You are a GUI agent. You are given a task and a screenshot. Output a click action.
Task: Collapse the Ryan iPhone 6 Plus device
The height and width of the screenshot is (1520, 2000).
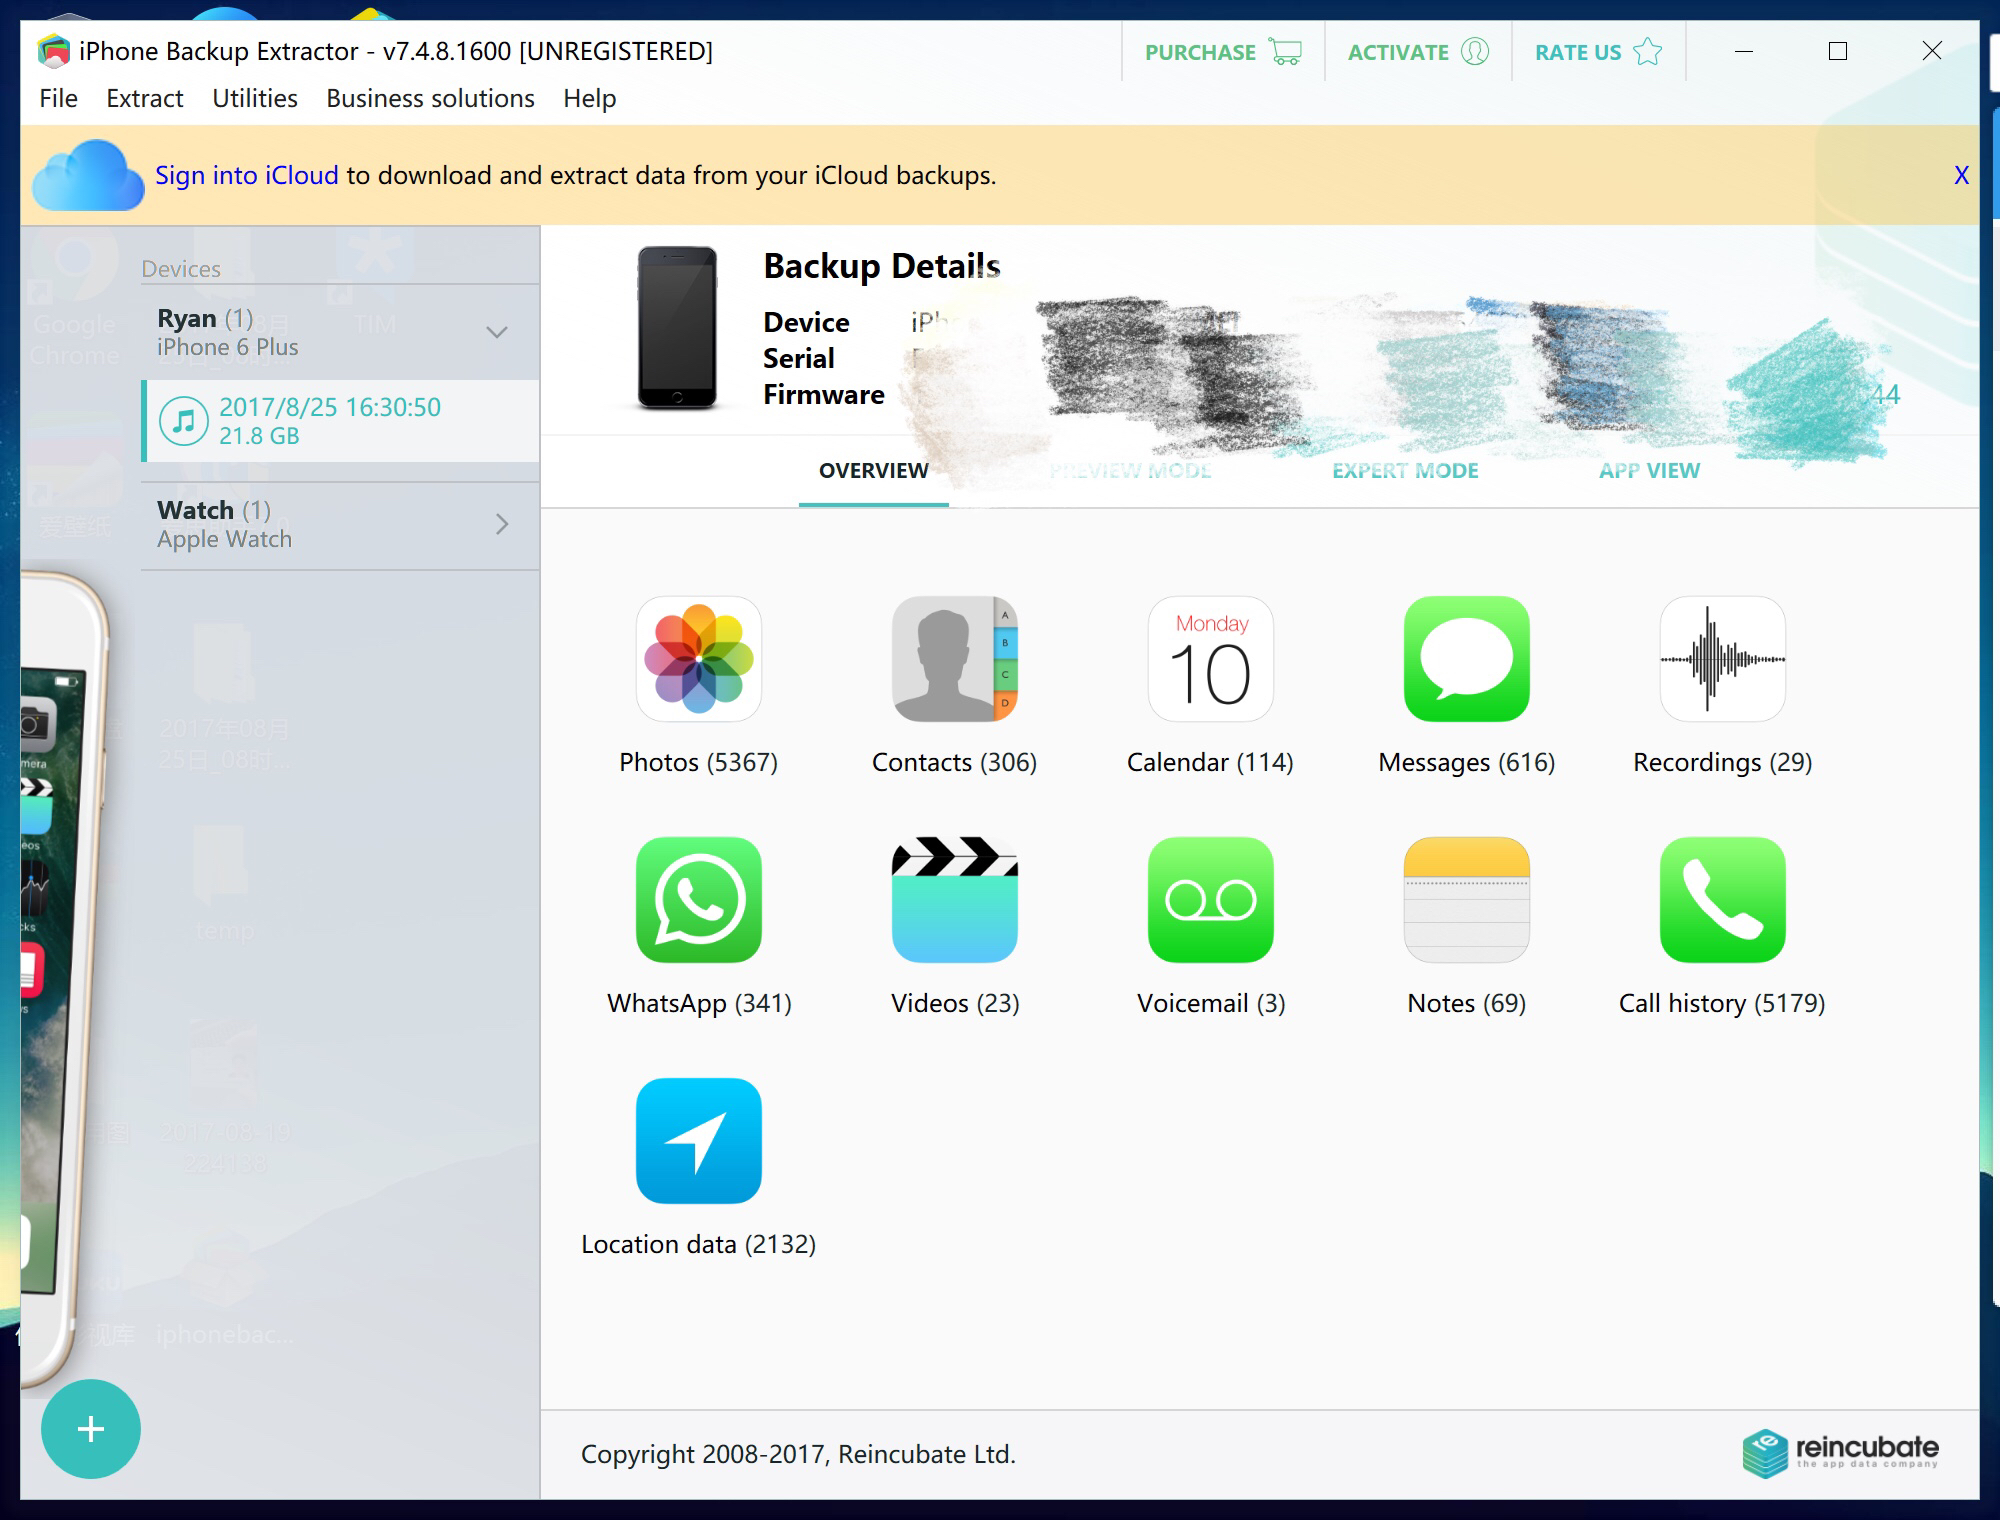coord(497,332)
